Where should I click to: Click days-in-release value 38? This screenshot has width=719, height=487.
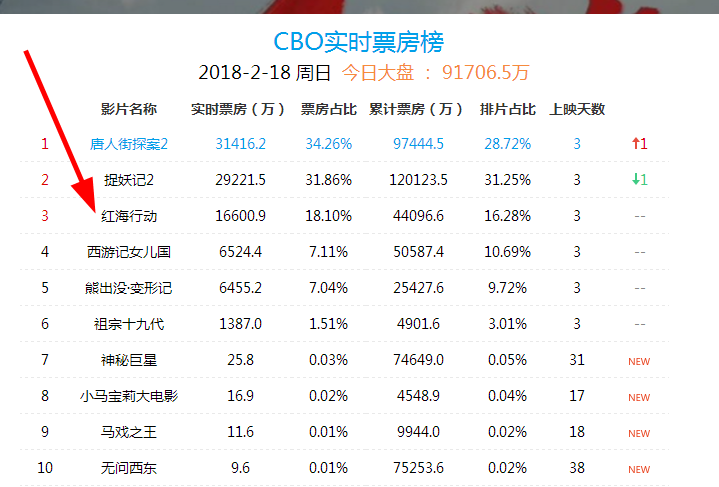[577, 468]
